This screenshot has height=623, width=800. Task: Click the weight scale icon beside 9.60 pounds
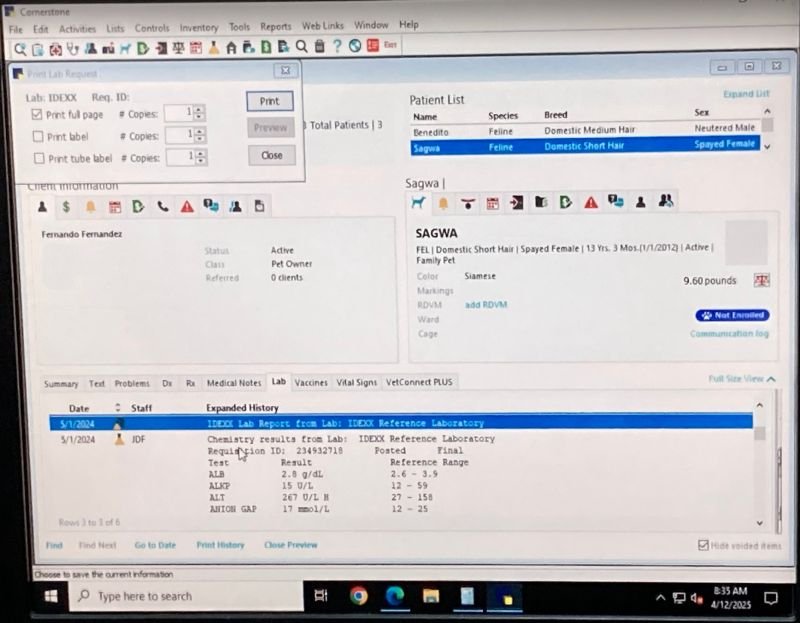tap(761, 280)
